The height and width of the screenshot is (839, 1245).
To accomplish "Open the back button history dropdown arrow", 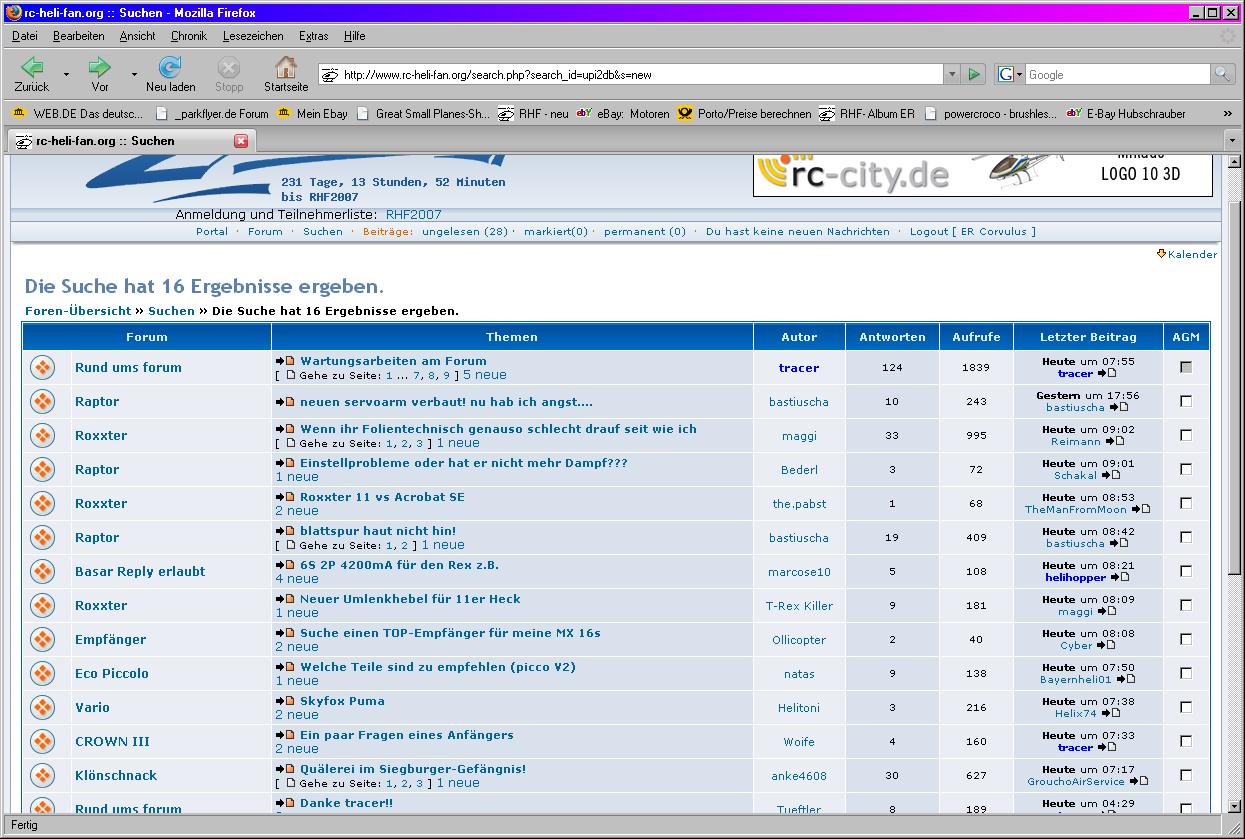I will [66, 74].
